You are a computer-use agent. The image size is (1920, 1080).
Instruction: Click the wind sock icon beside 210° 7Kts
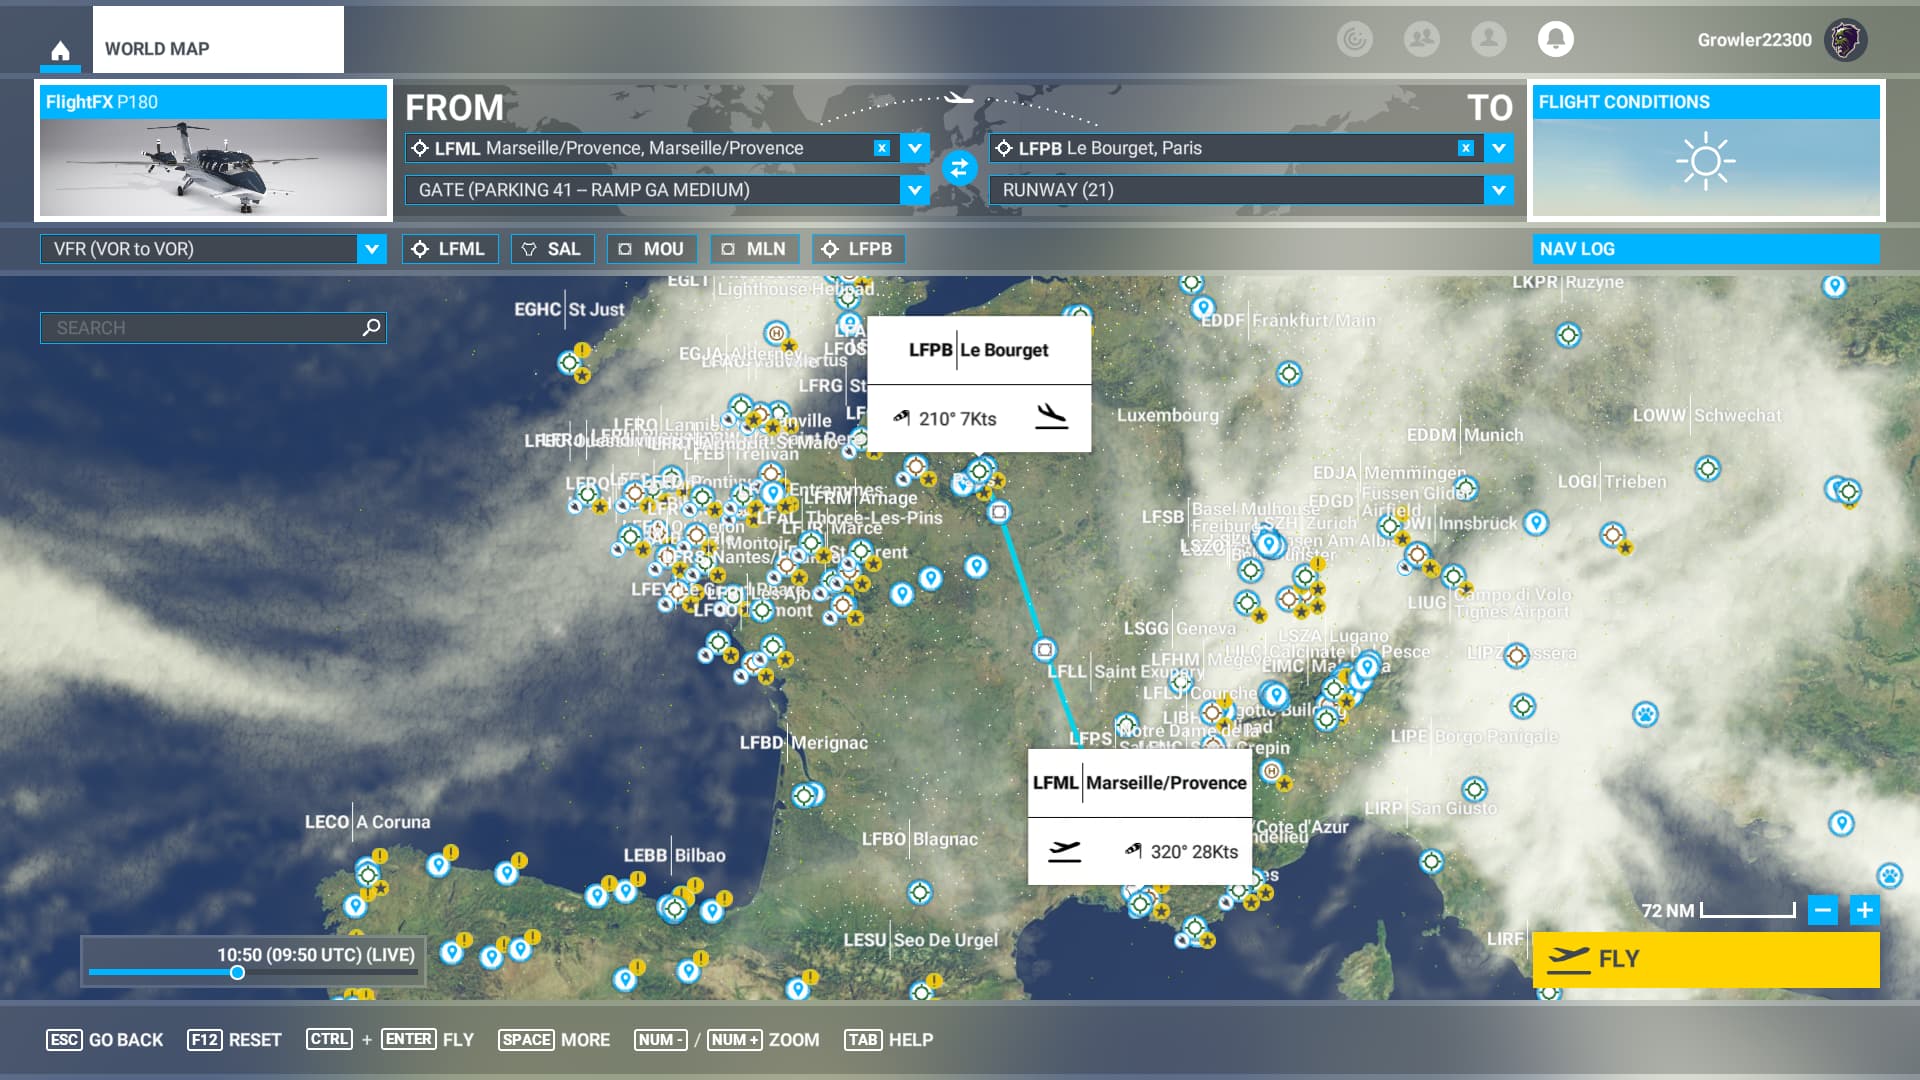coord(901,418)
